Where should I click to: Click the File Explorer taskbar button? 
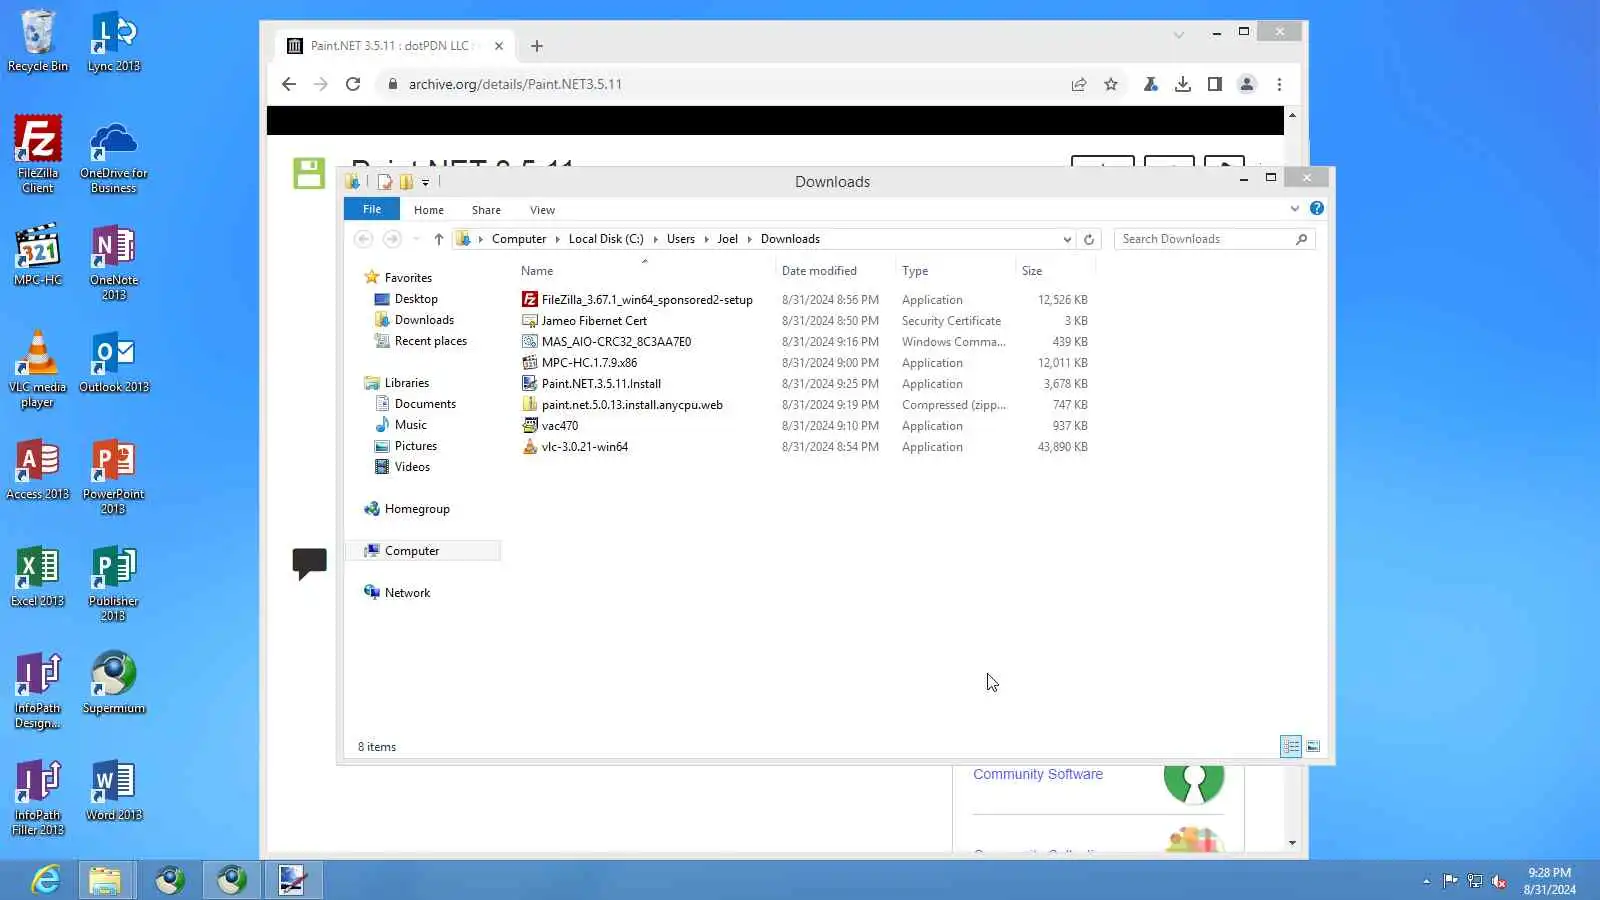pyautogui.click(x=105, y=880)
